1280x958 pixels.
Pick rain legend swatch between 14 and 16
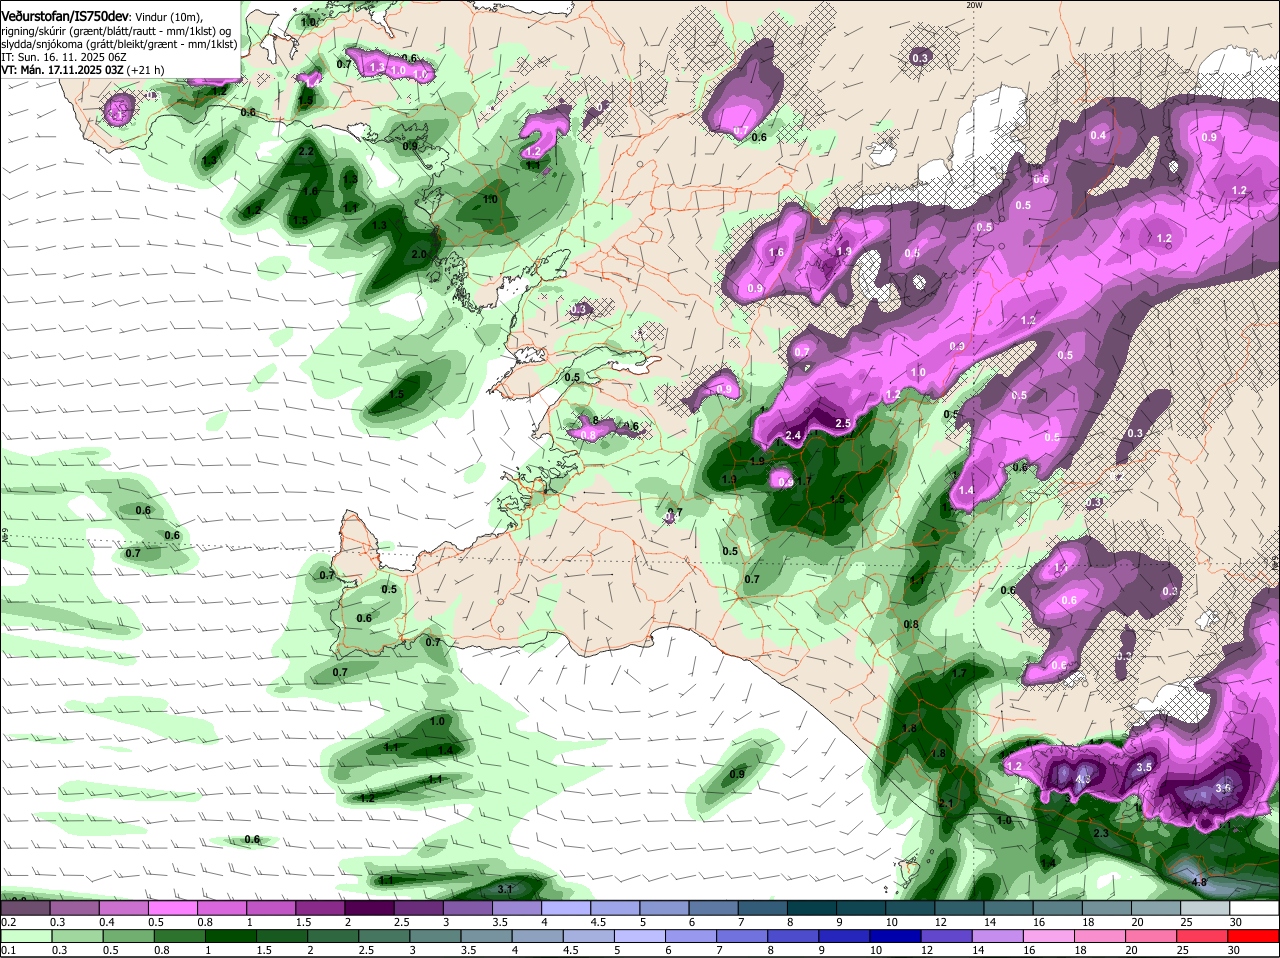click(x=999, y=936)
